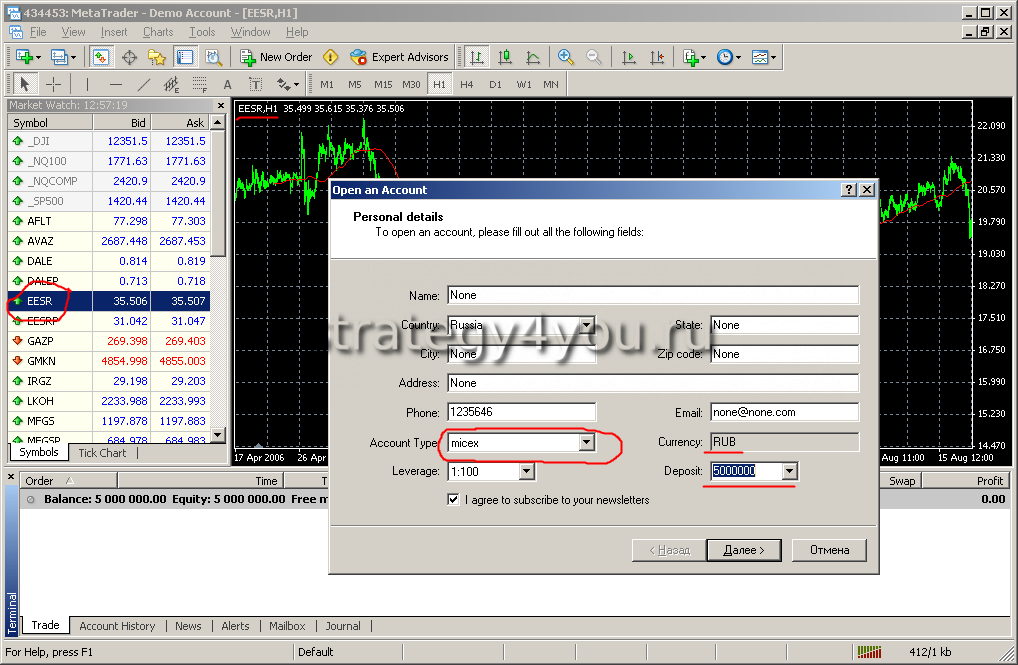
Task: Click the dialog help question-mark button
Action: pyautogui.click(x=849, y=190)
